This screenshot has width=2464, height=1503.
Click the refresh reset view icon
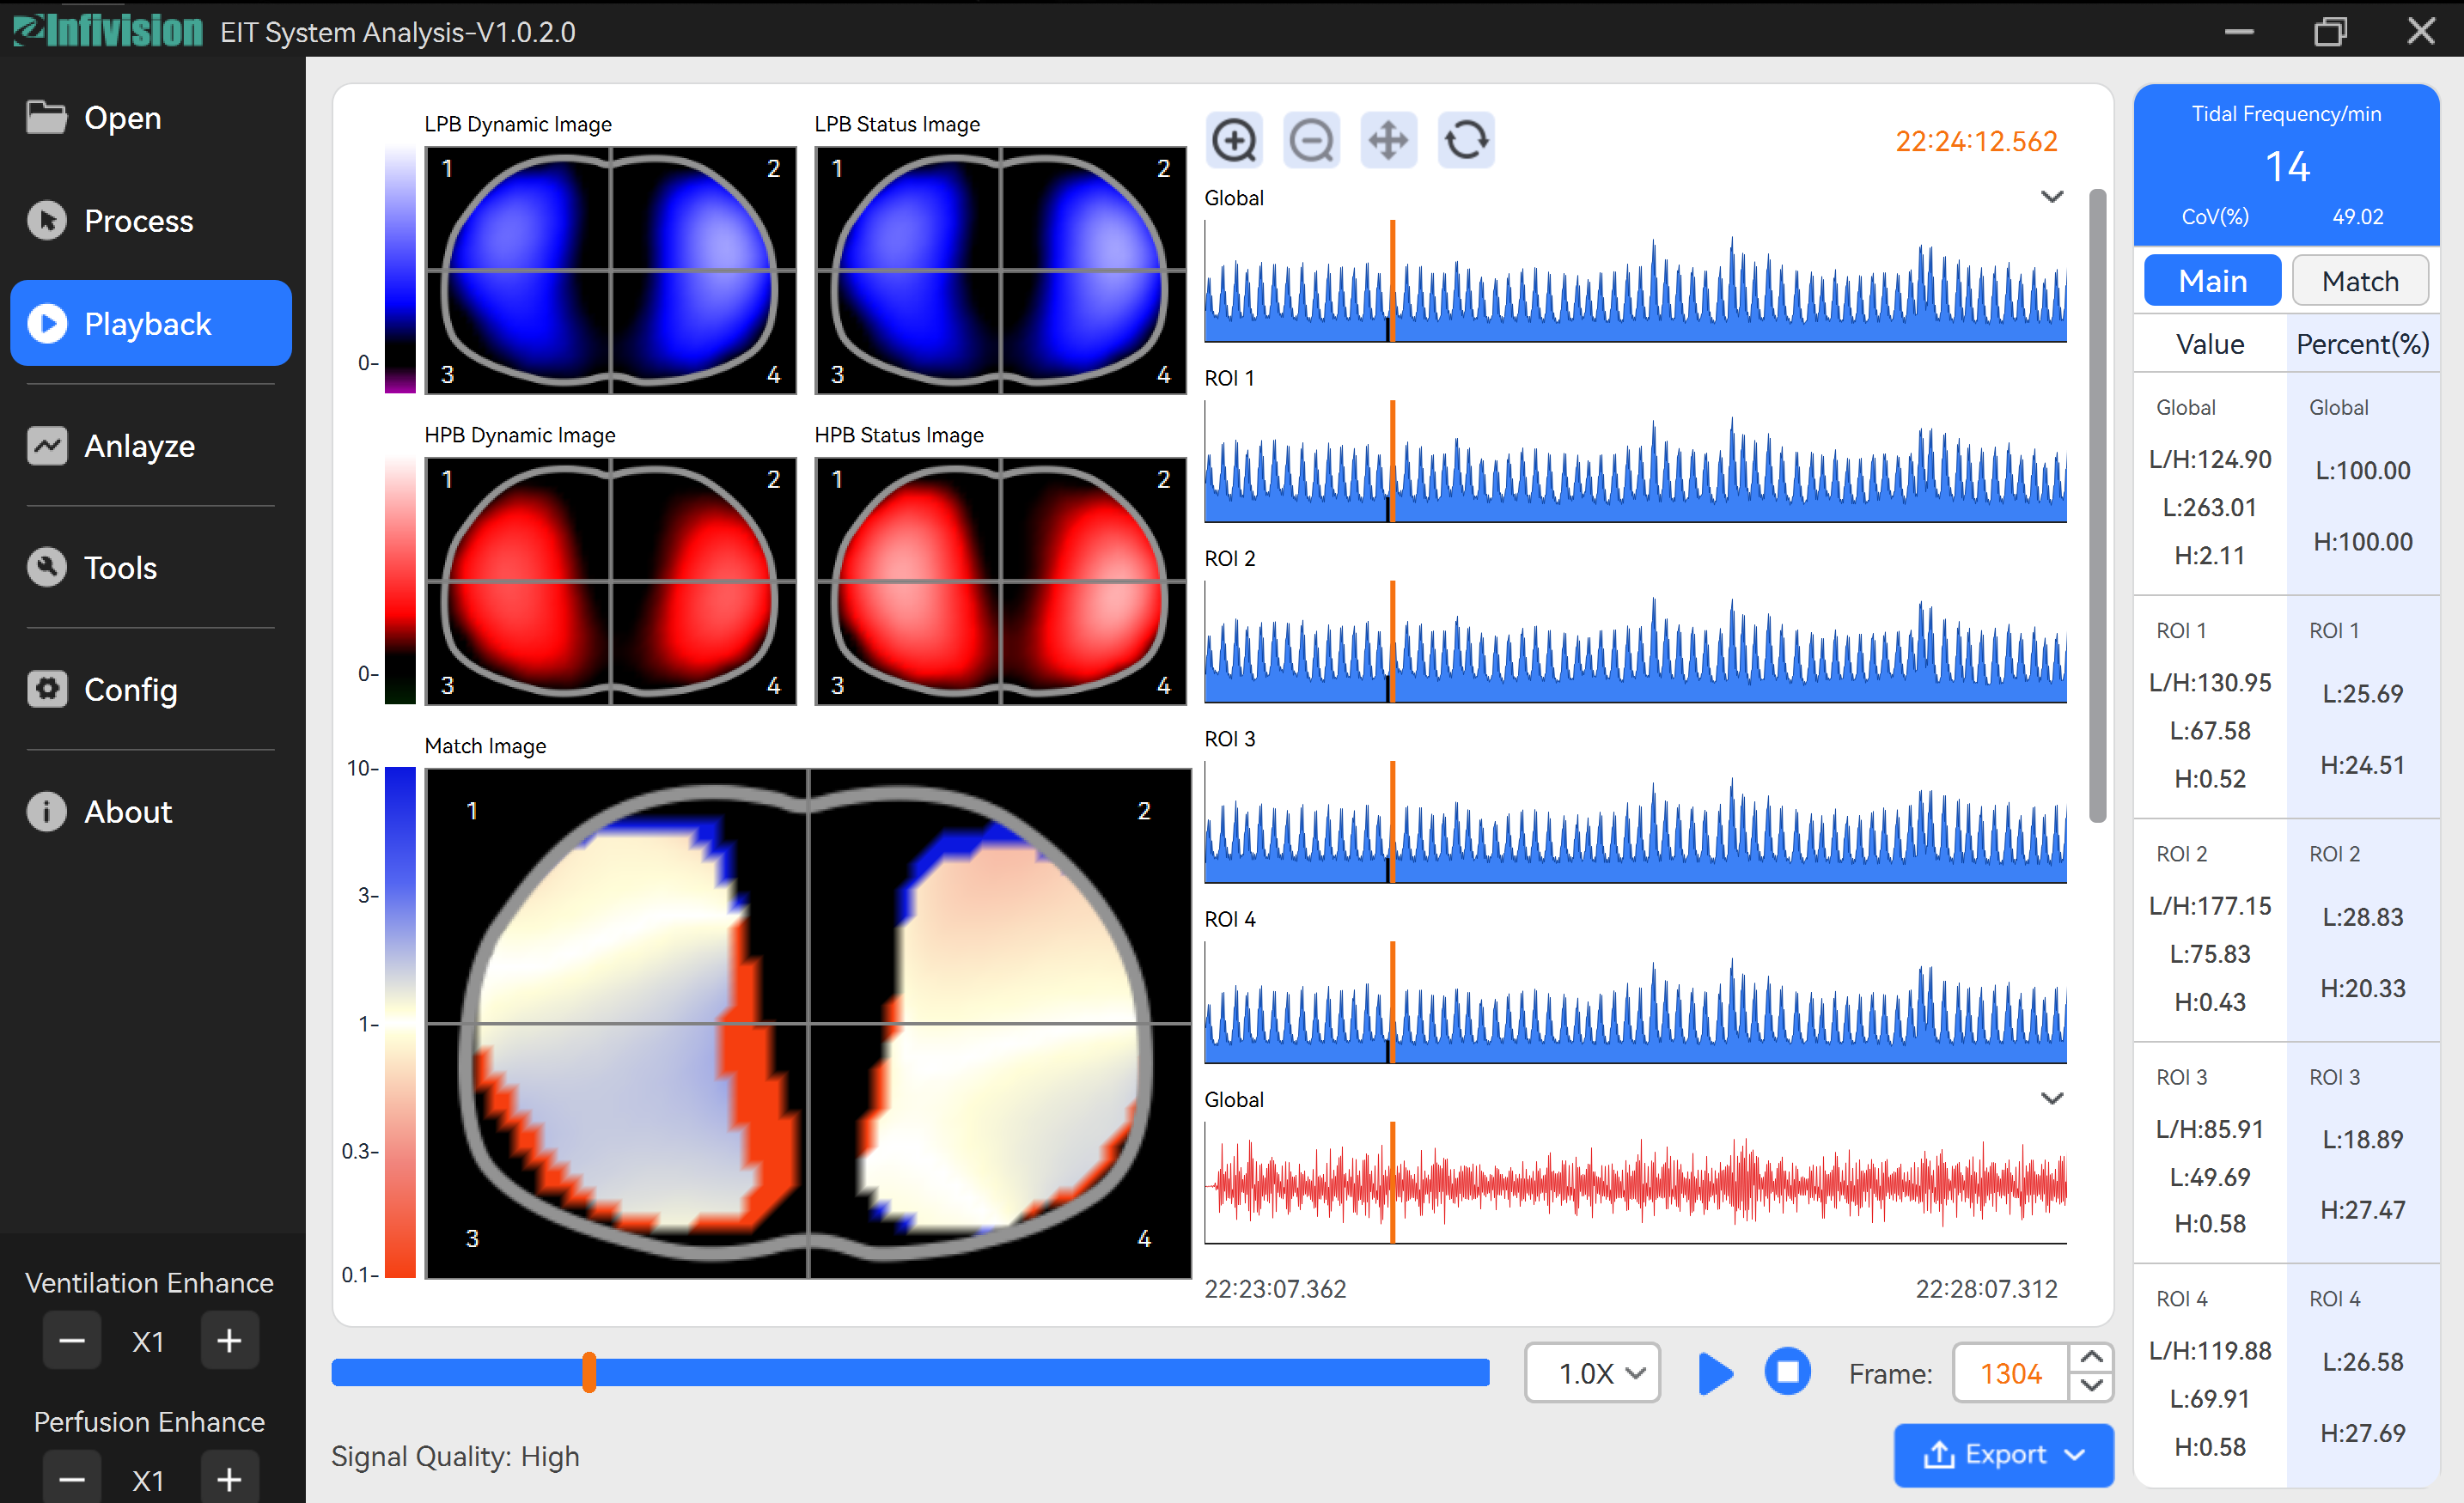[x=1466, y=141]
